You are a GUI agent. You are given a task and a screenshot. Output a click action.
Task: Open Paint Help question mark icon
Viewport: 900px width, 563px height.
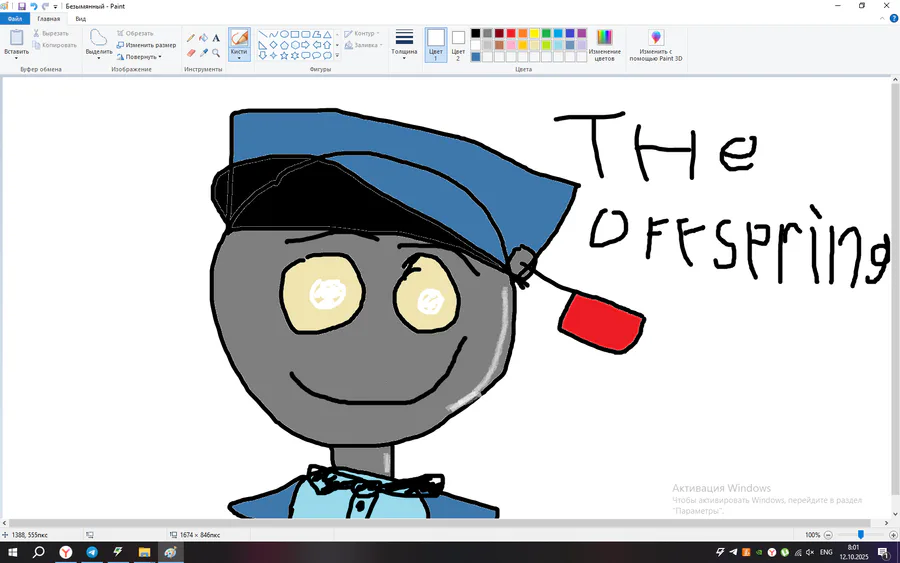click(894, 18)
